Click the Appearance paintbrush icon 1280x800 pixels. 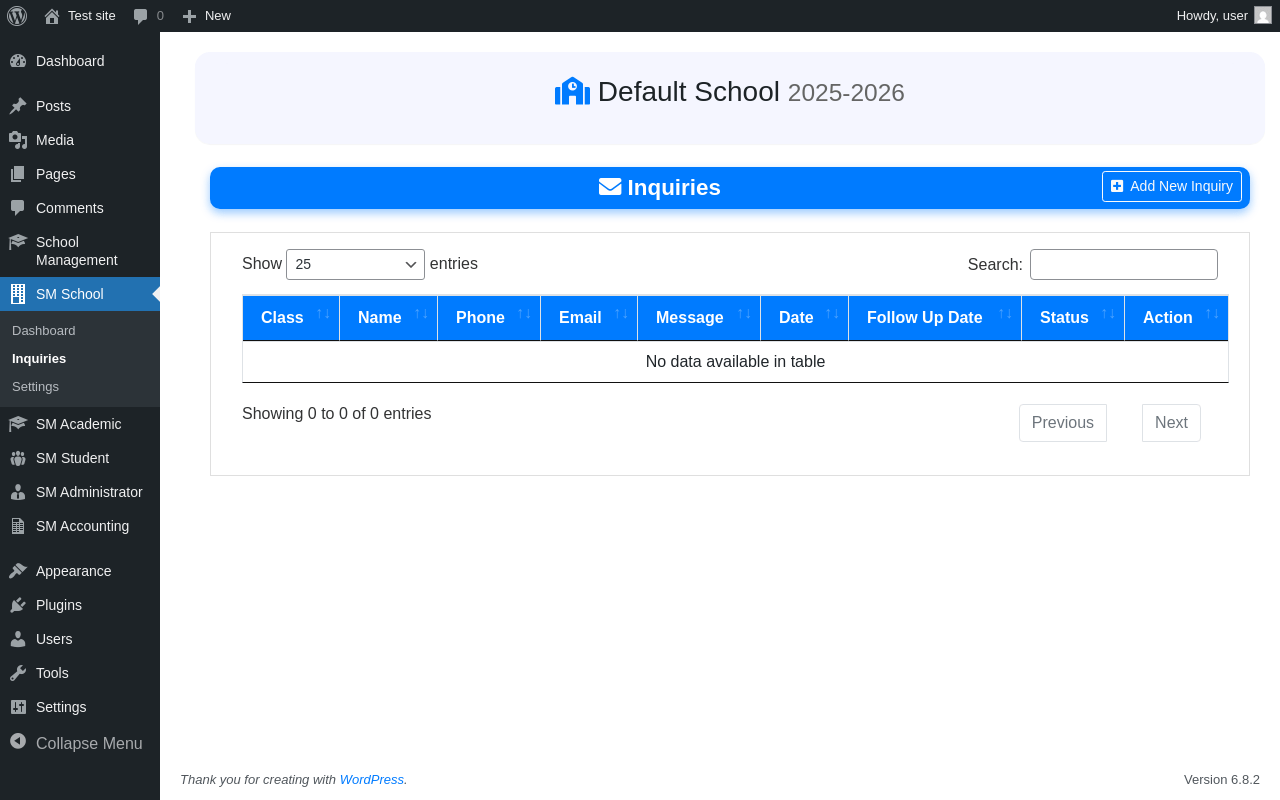click(x=18, y=571)
